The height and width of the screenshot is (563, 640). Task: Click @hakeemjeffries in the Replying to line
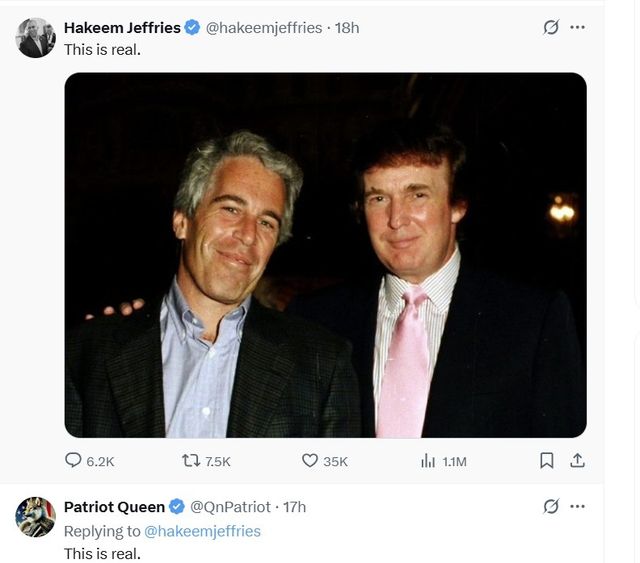click(x=202, y=531)
